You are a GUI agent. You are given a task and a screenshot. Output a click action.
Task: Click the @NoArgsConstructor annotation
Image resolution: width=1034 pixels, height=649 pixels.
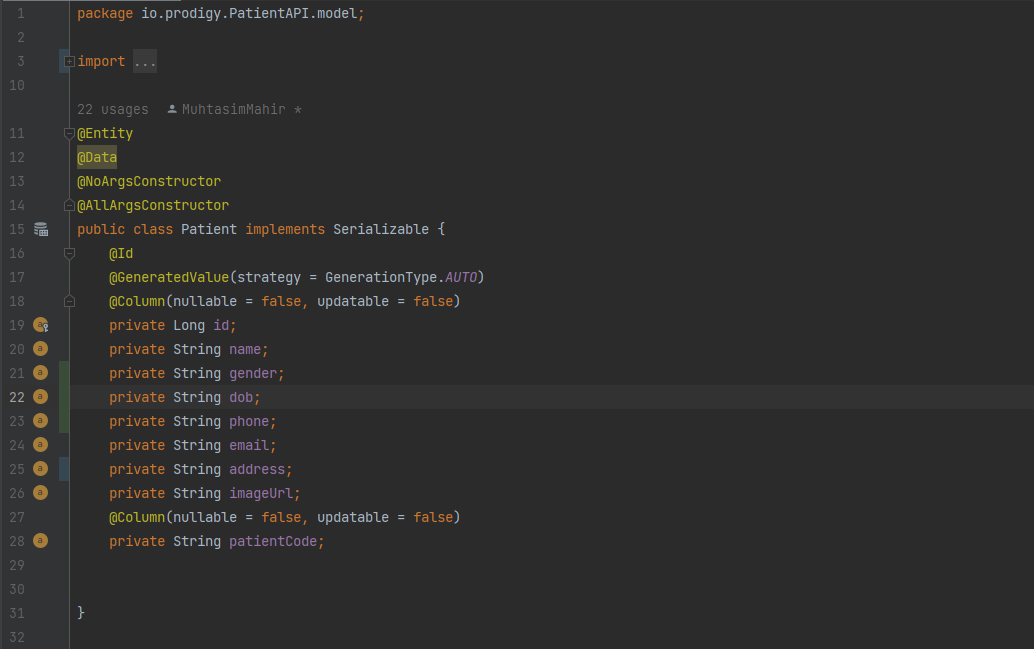[x=149, y=181]
